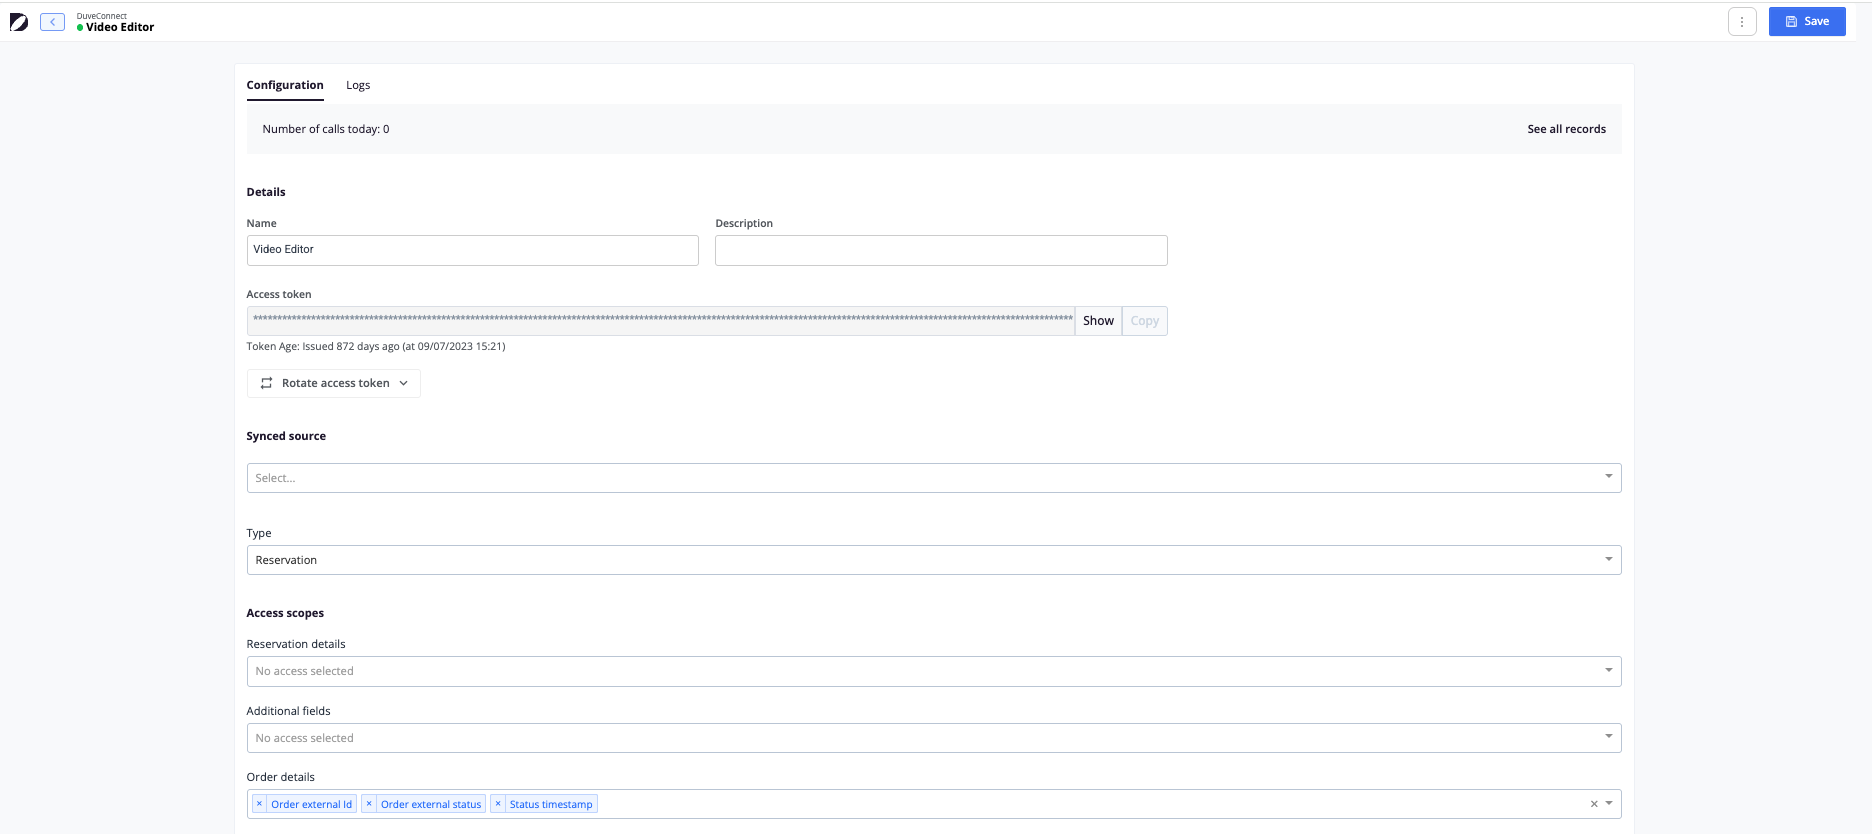Remove the Order external Id tag
Image resolution: width=1872 pixels, height=834 pixels.
pyautogui.click(x=260, y=804)
